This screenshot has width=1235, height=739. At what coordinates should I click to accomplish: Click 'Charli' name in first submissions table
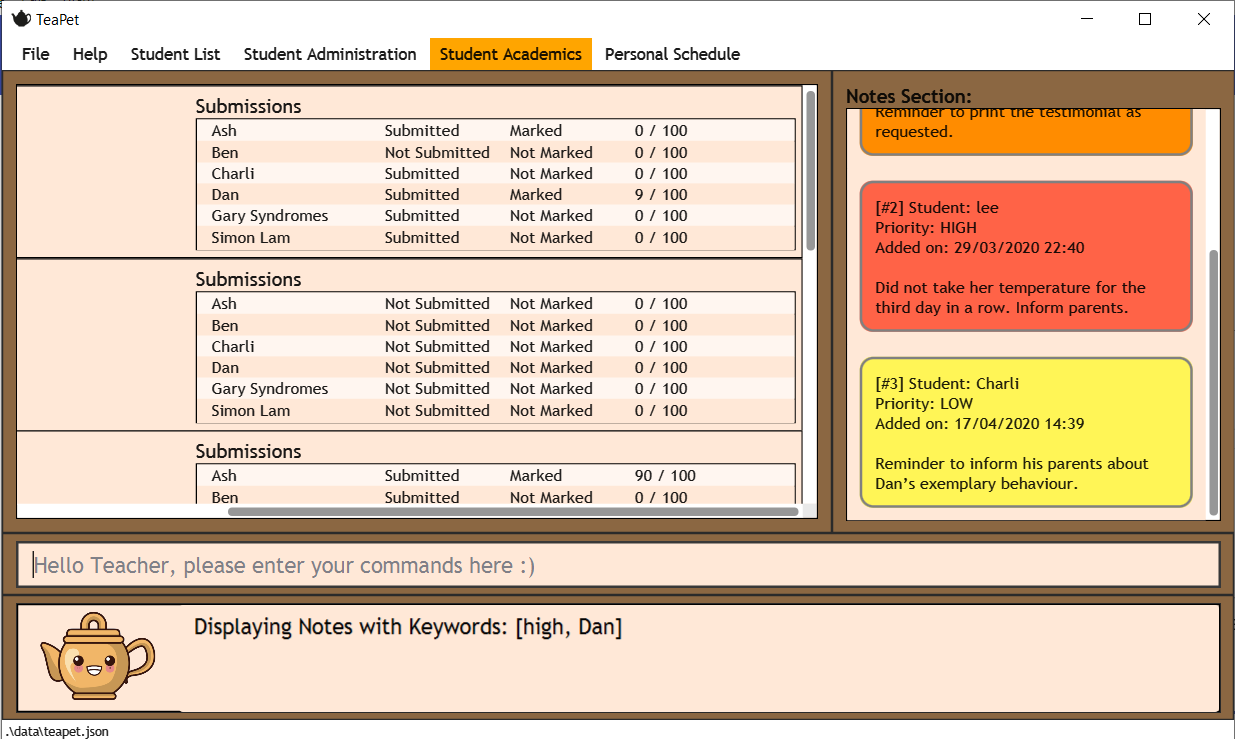pyautogui.click(x=233, y=174)
